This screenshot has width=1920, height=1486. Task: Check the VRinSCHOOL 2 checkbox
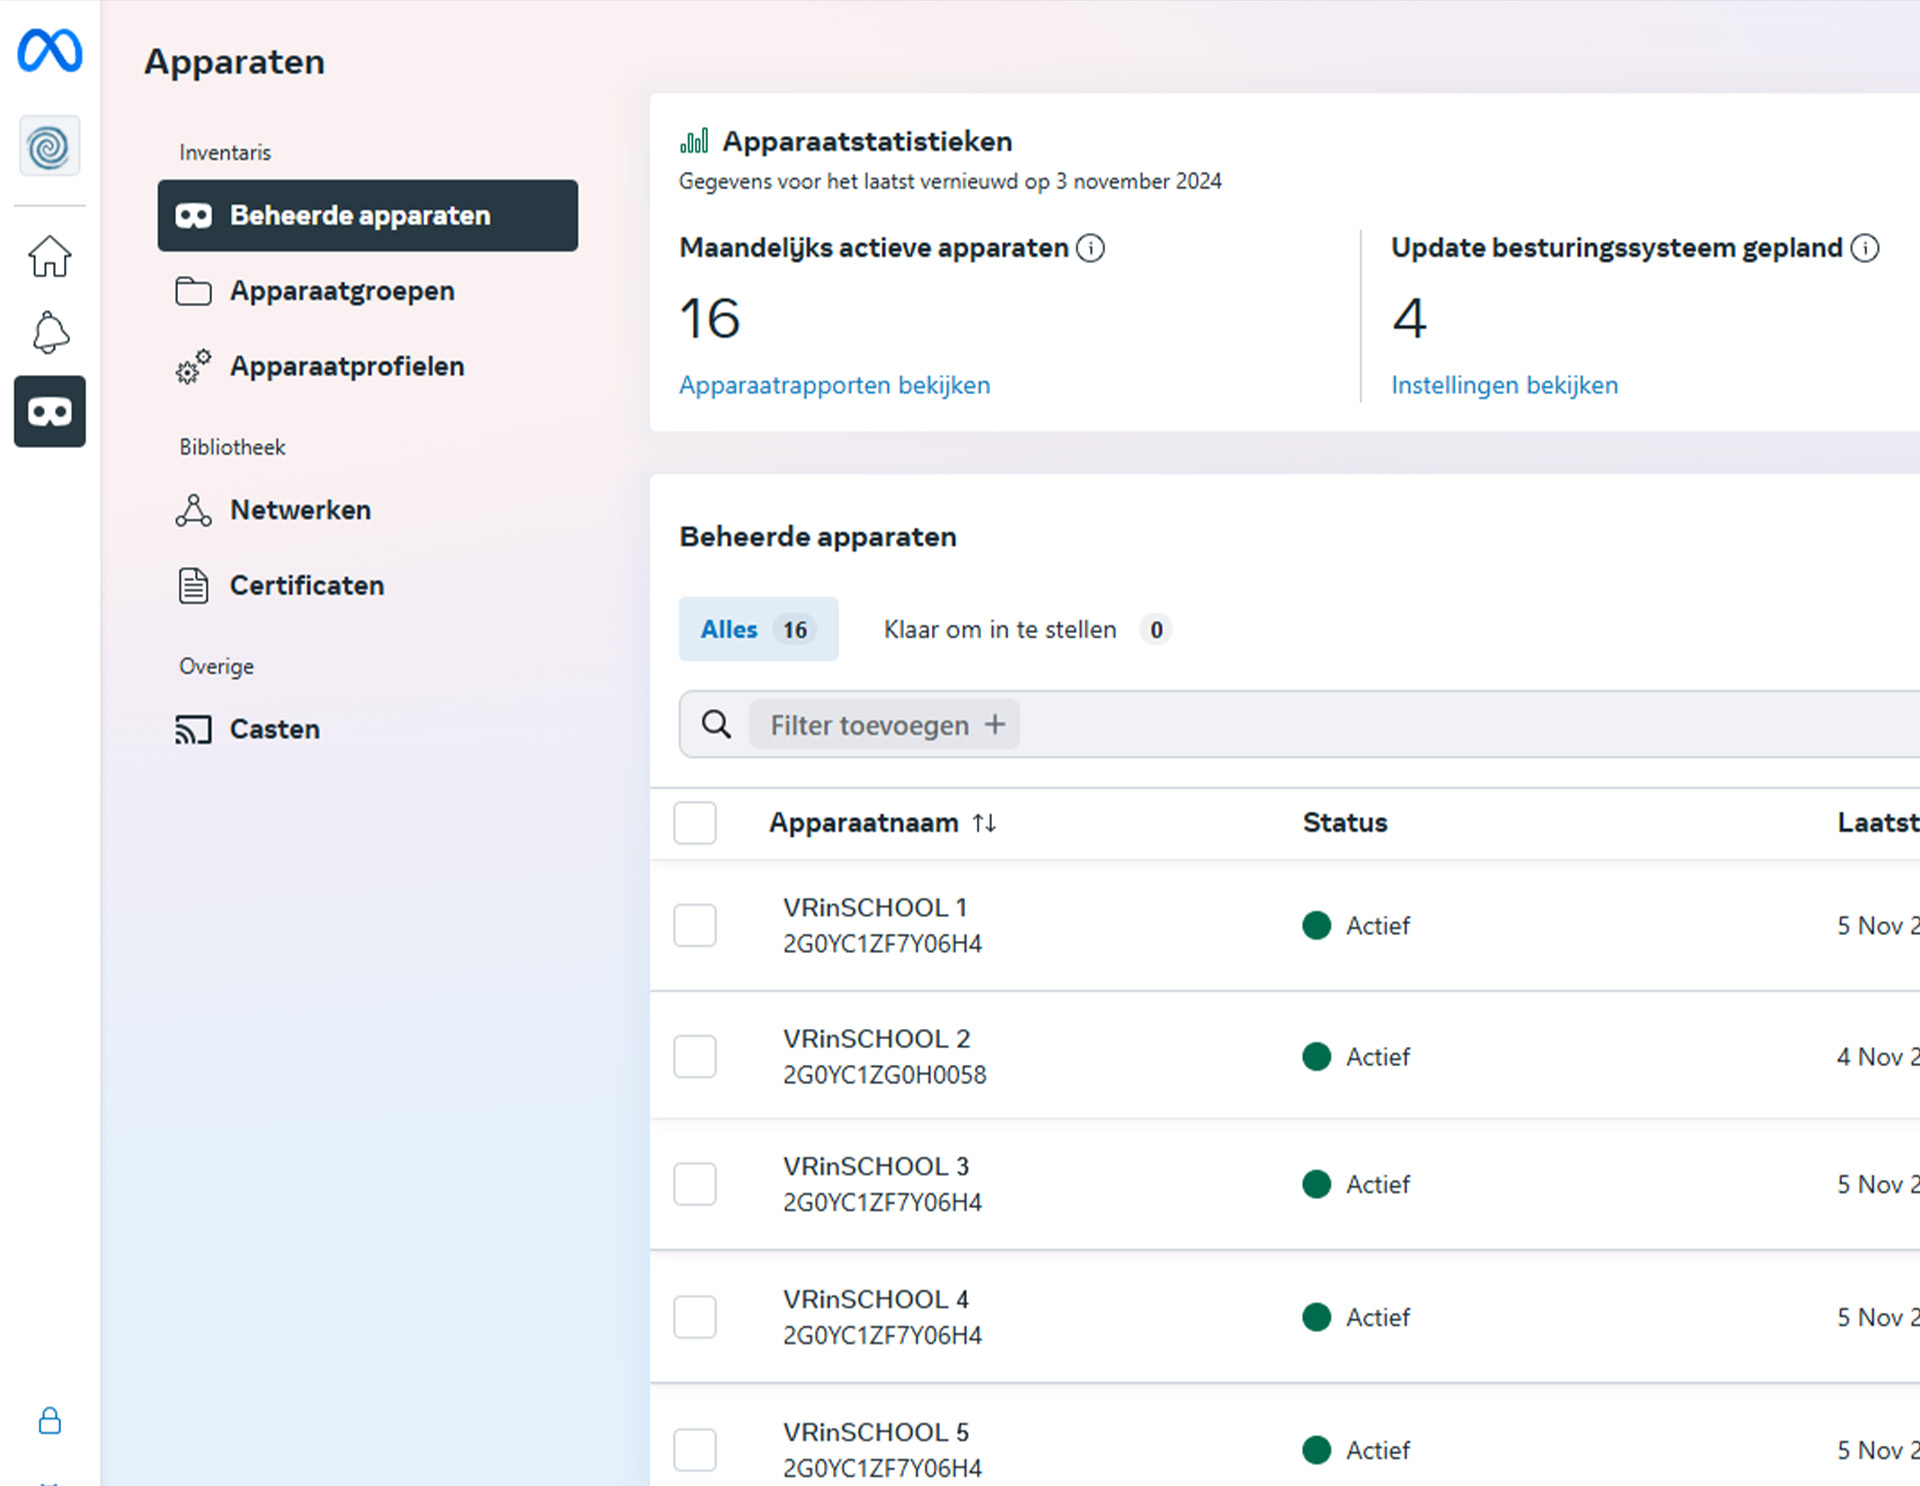pyautogui.click(x=695, y=1056)
